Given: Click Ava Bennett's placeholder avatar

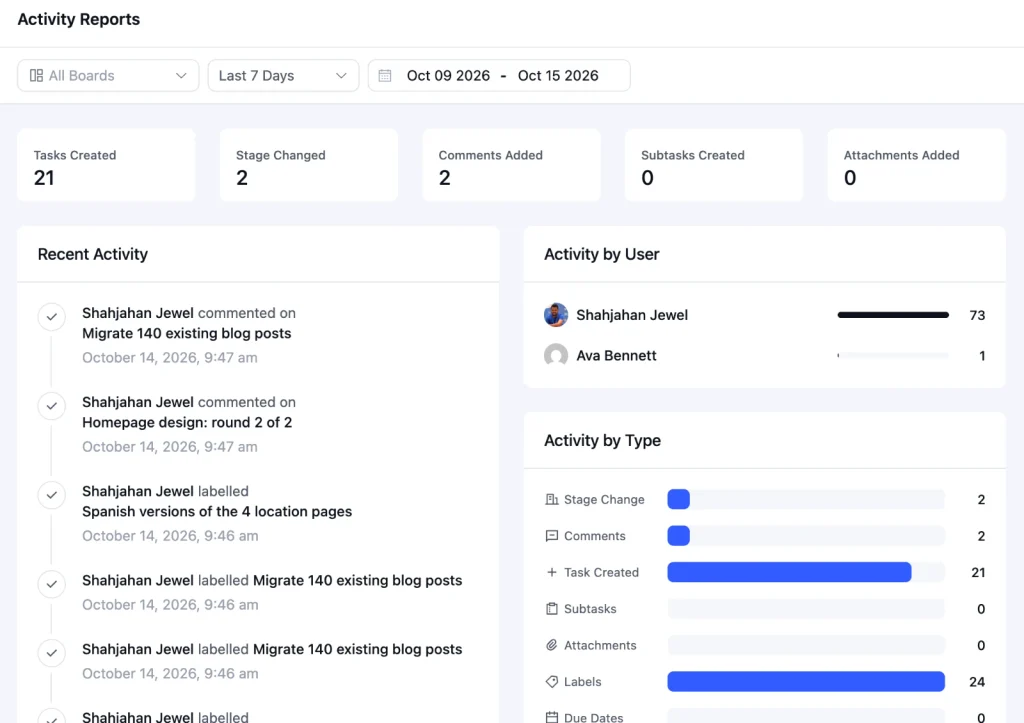Looking at the screenshot, I should coord(556,355).
